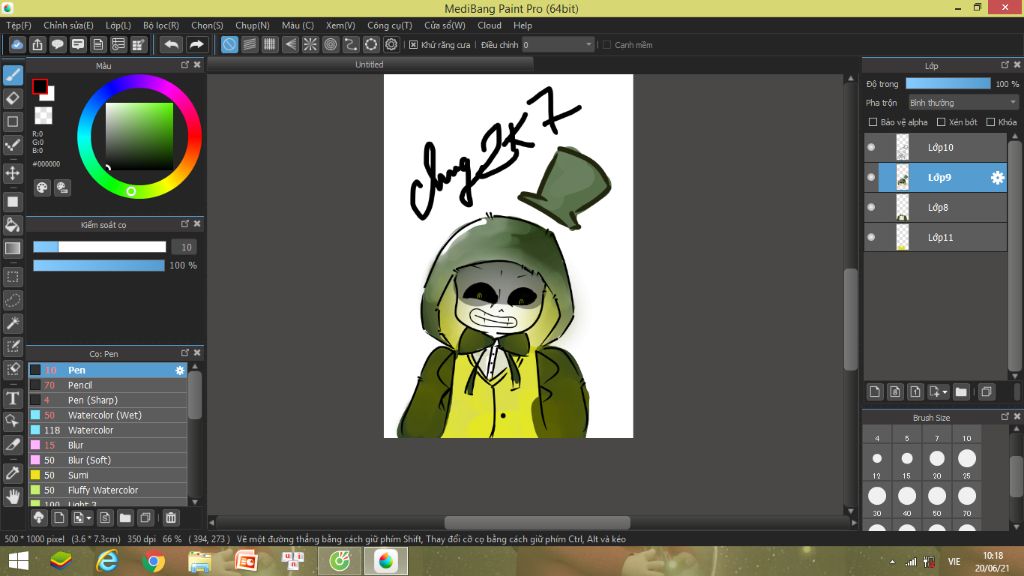1024x576 pixels.
Task: Open the Pha trộn blend mode dropdown
Action: (x=963, y=103)
